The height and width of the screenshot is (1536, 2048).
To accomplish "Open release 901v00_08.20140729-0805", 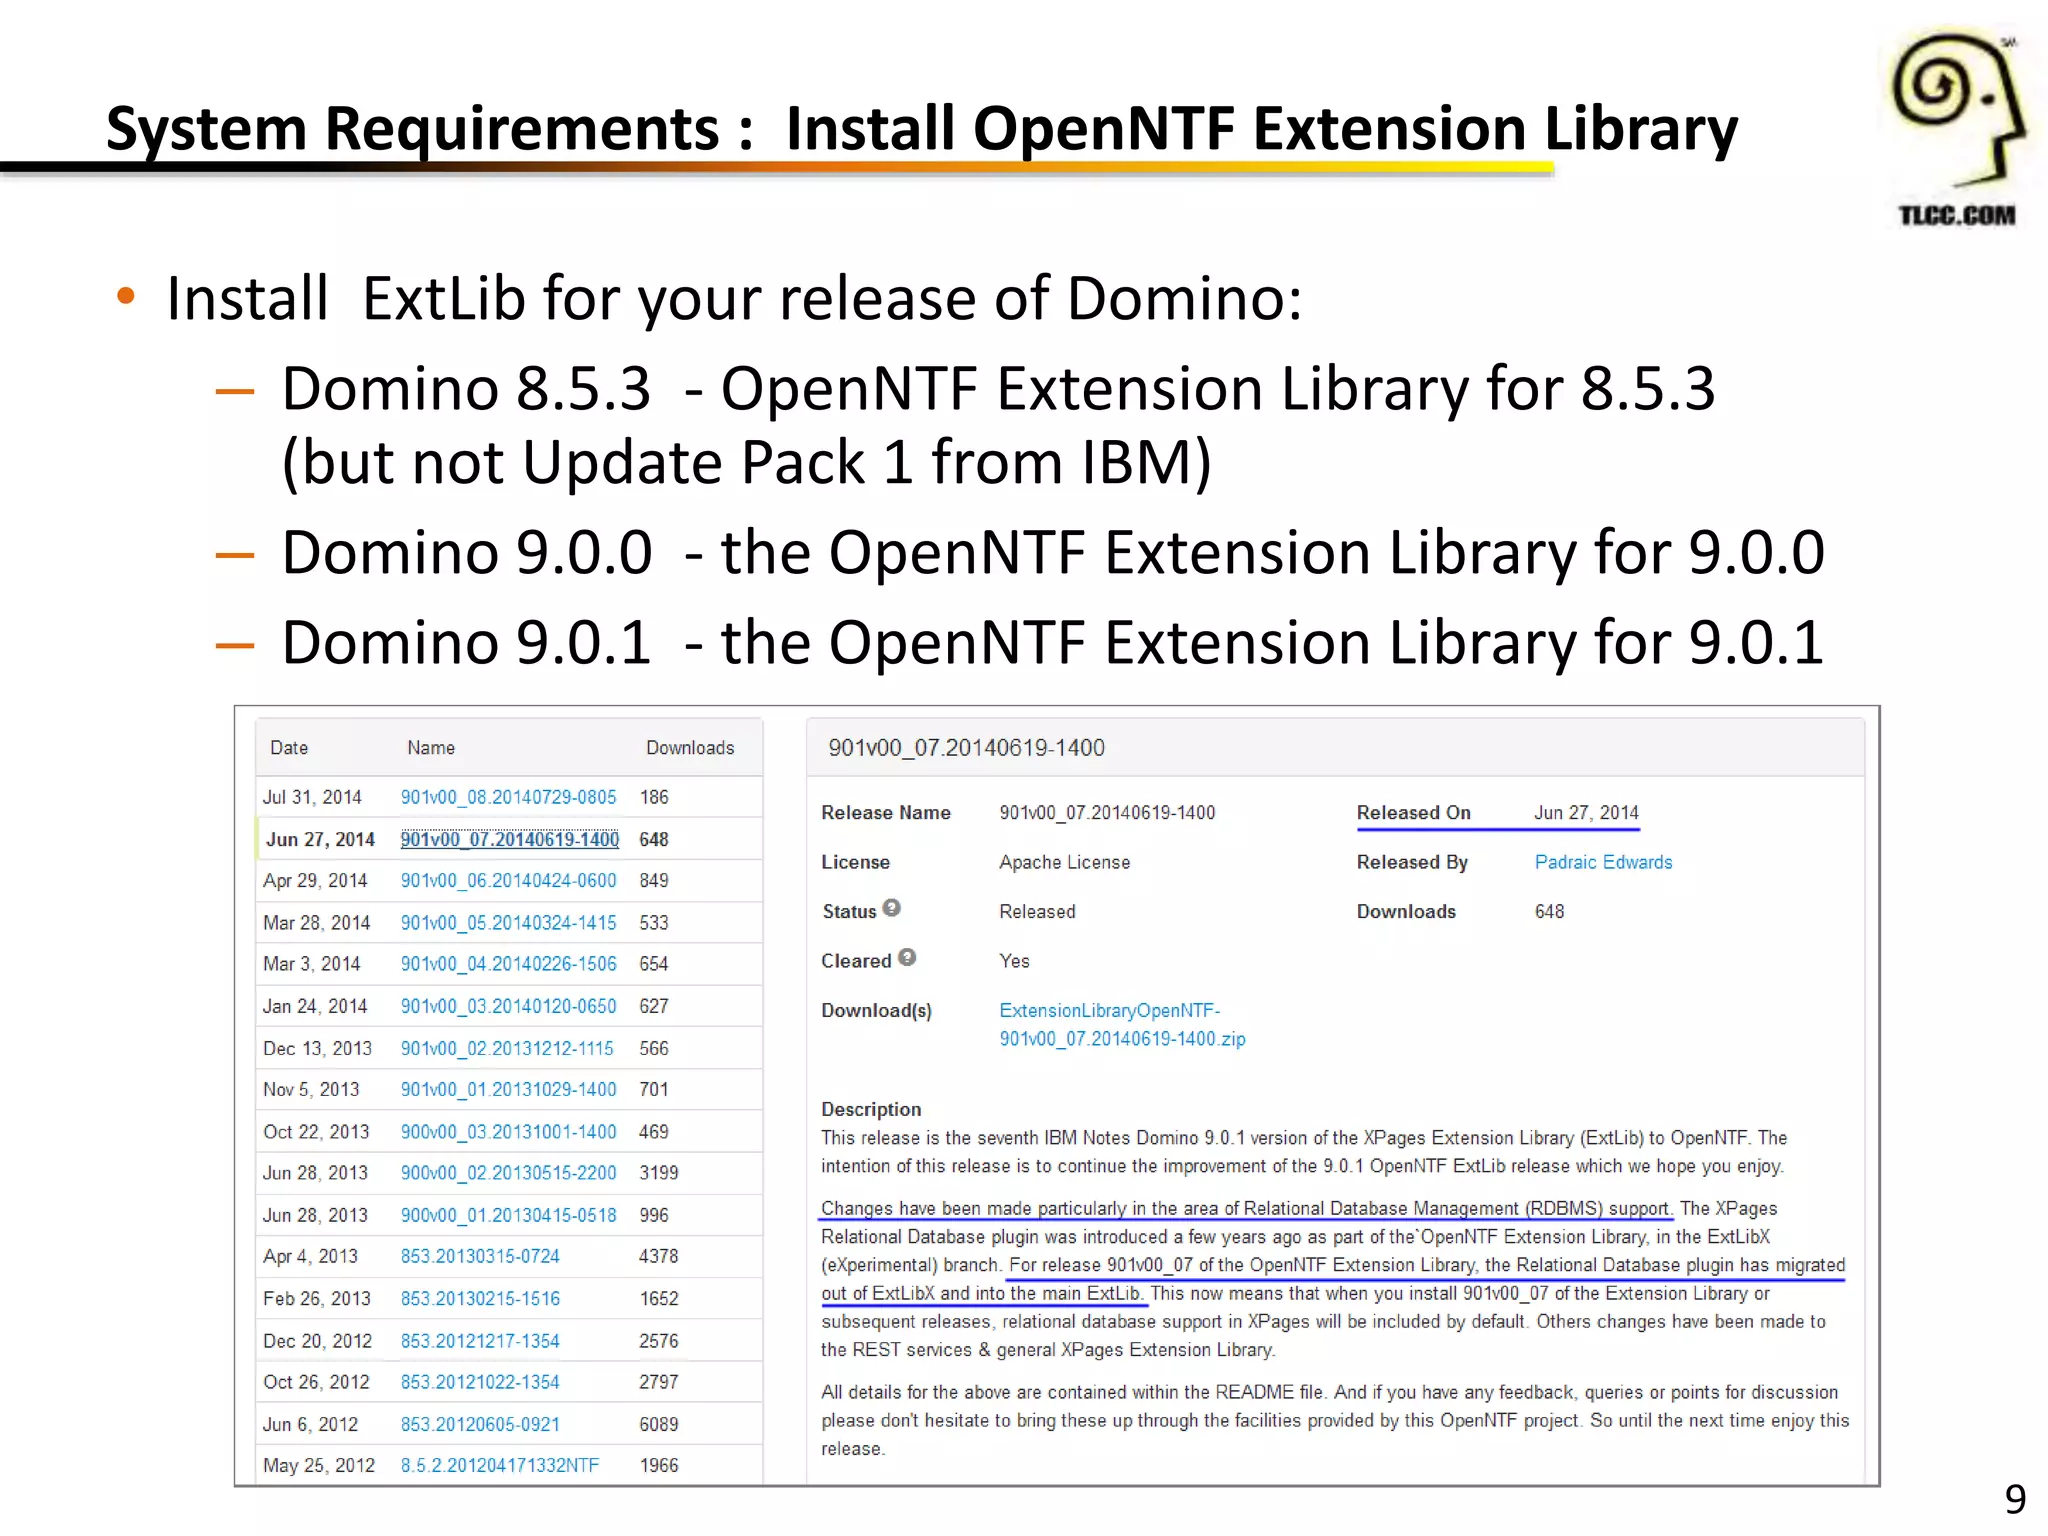I will pyautogui.click(x=508, y=797).
